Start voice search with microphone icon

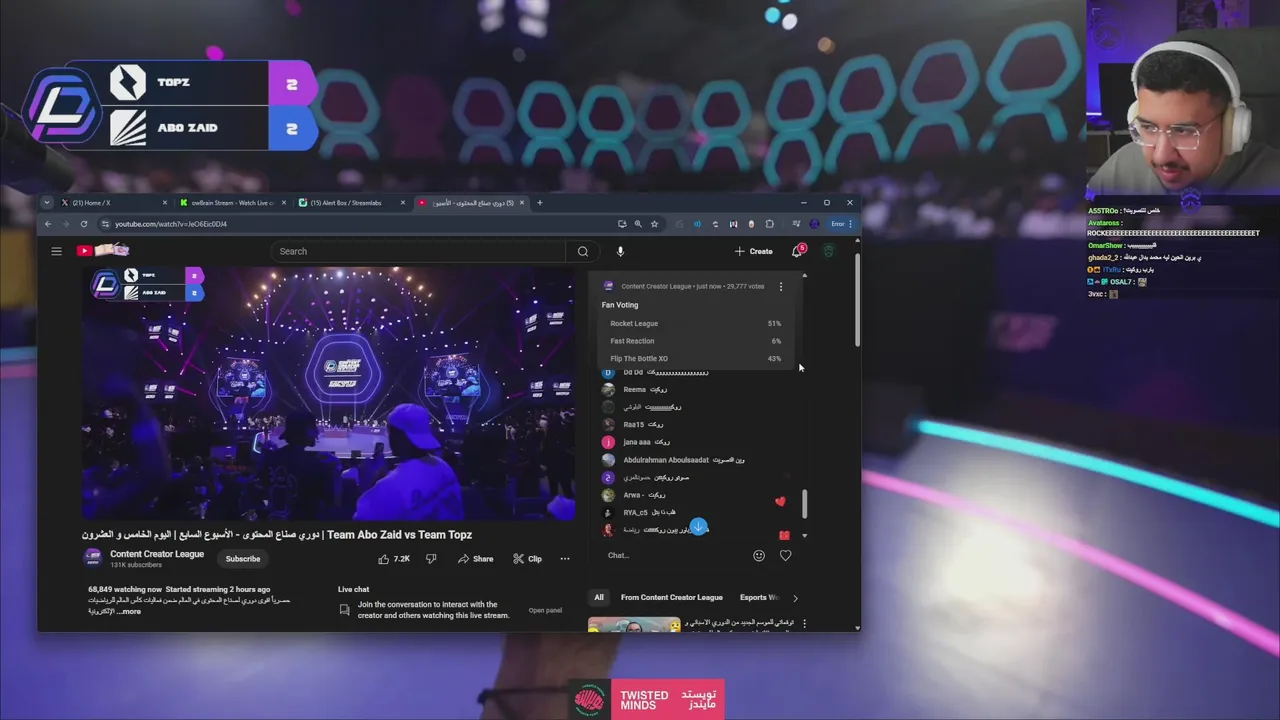tap(620, 251)
